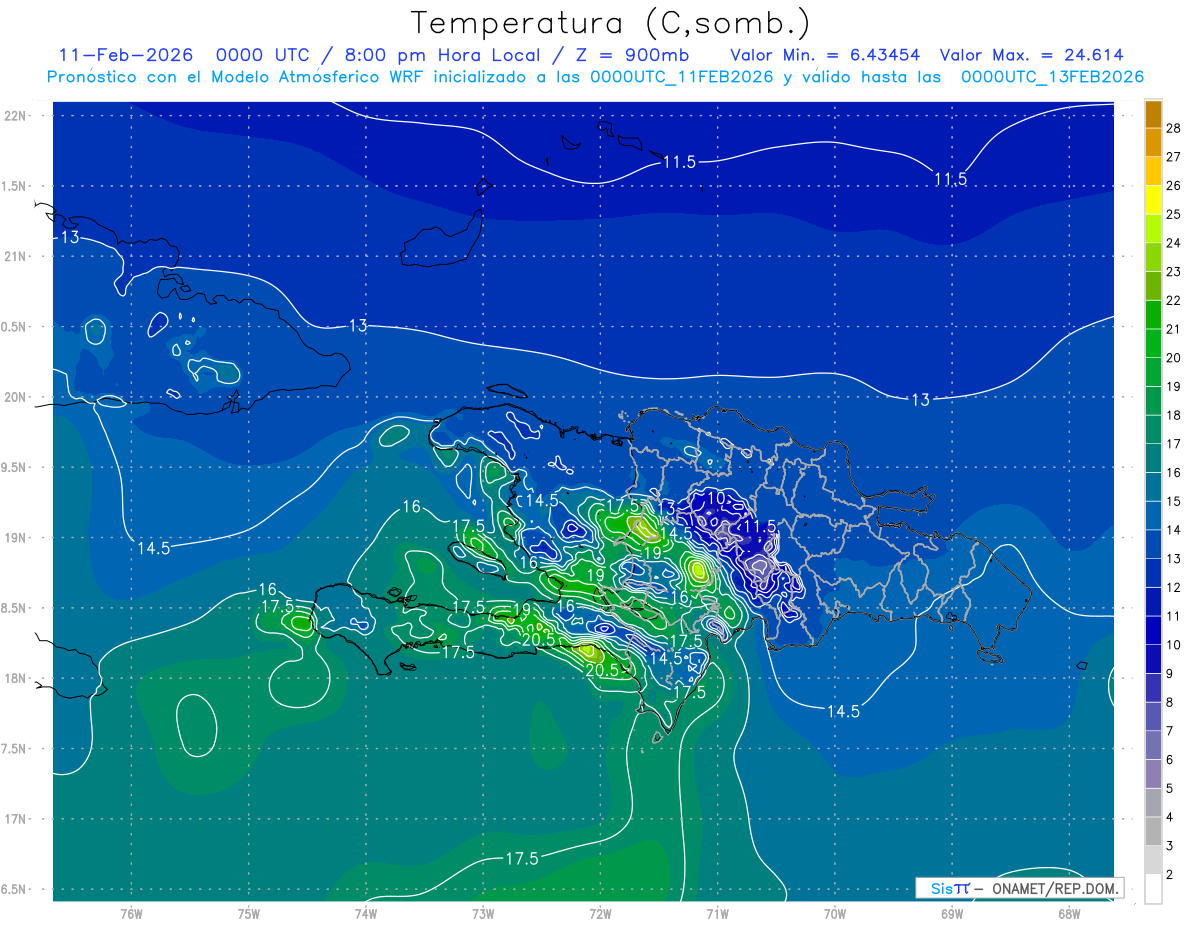Click the 20N latitude axis label
Viewport: 1200px width, 927px height.
coord(16,398)
